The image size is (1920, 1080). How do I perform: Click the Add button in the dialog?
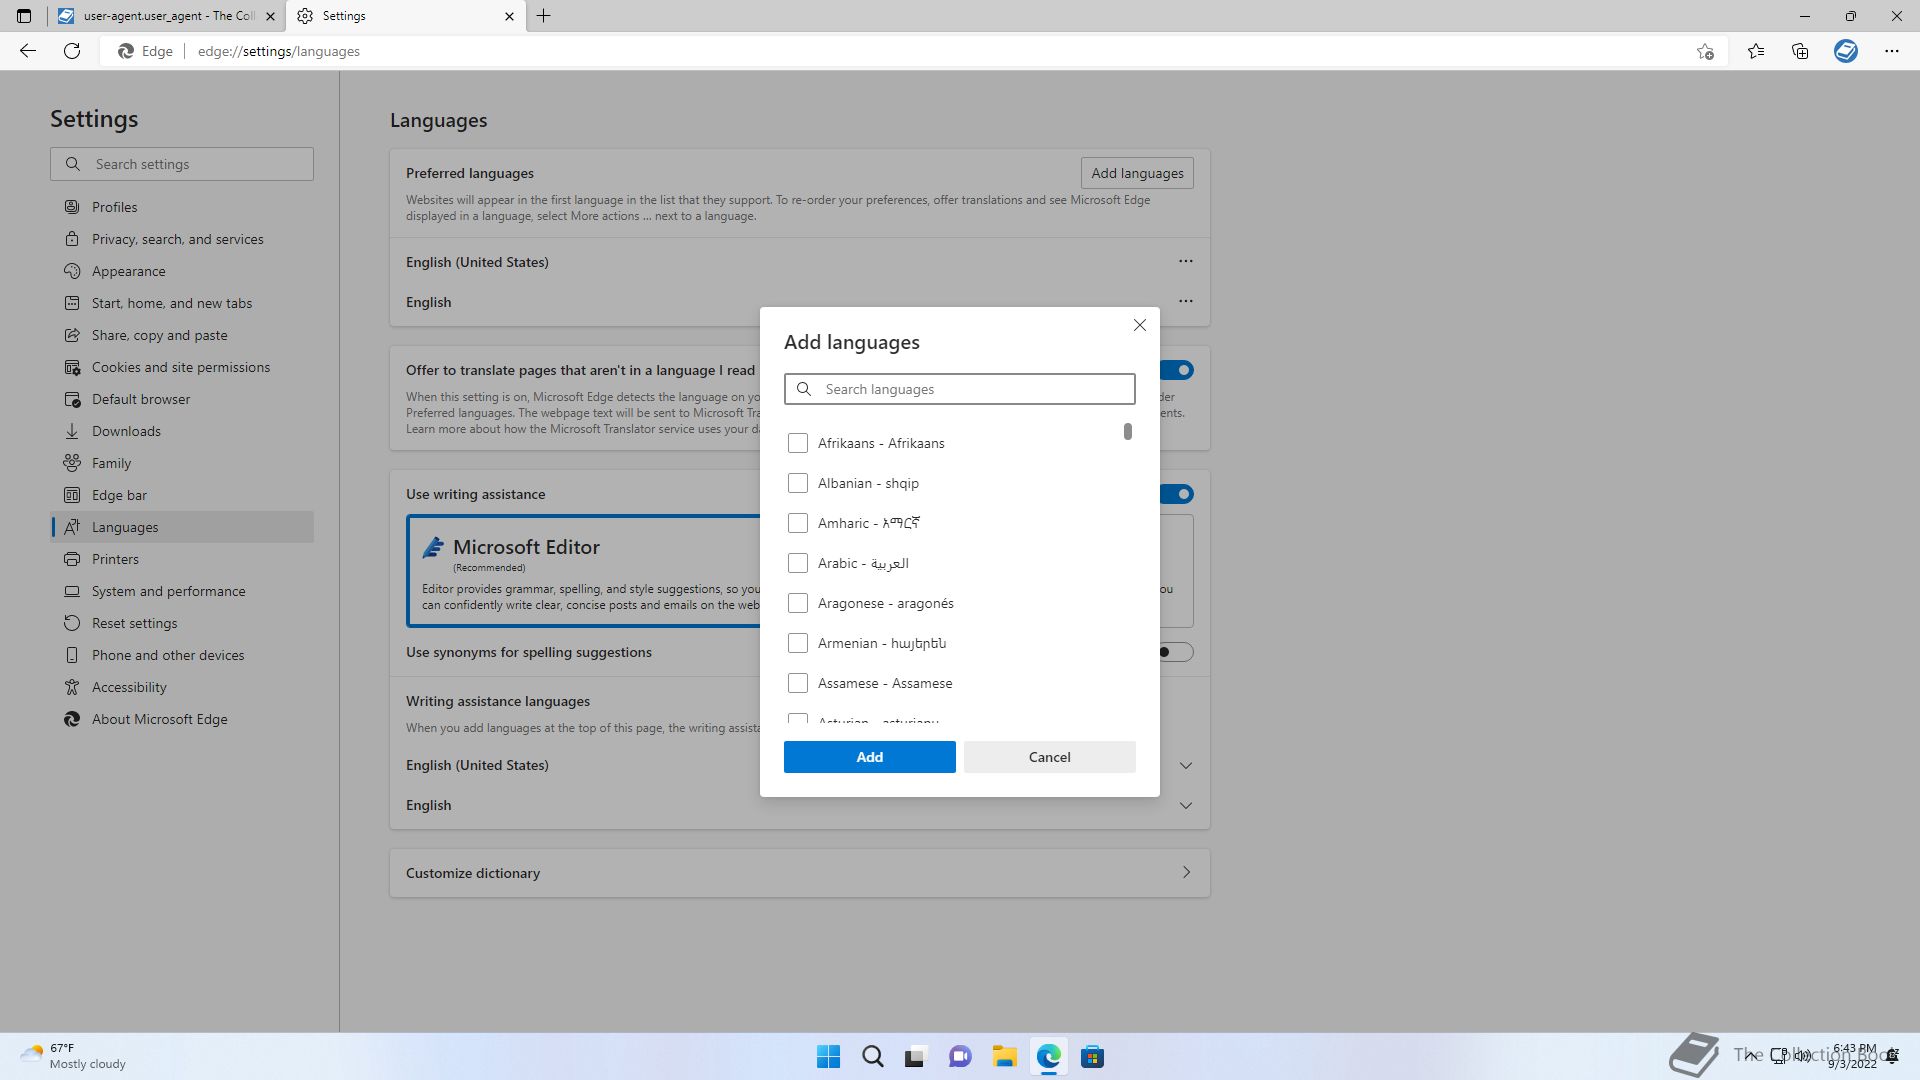coord(870,757)
